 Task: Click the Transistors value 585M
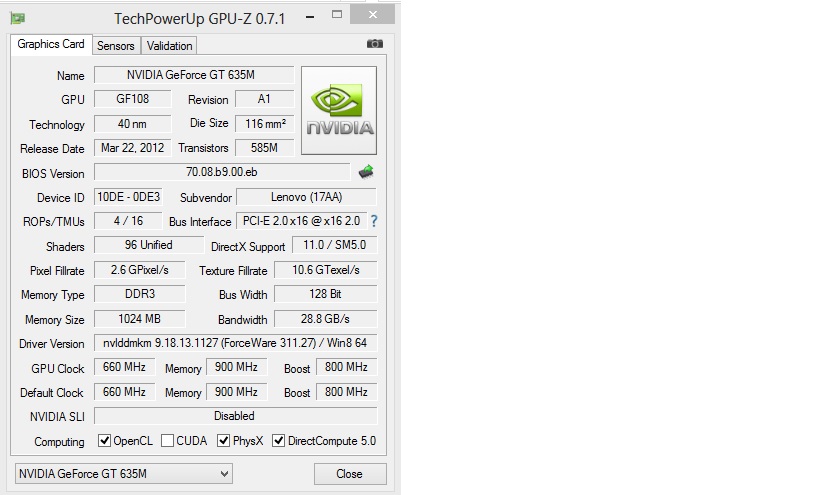click(x=264, y=148)
